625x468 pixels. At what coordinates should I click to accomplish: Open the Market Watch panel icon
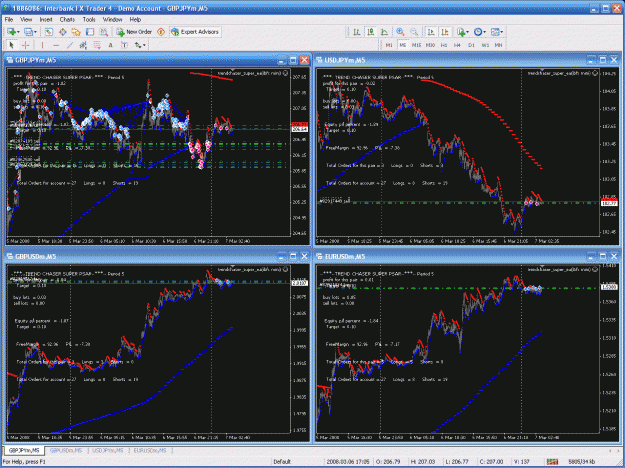coord(49,32)
